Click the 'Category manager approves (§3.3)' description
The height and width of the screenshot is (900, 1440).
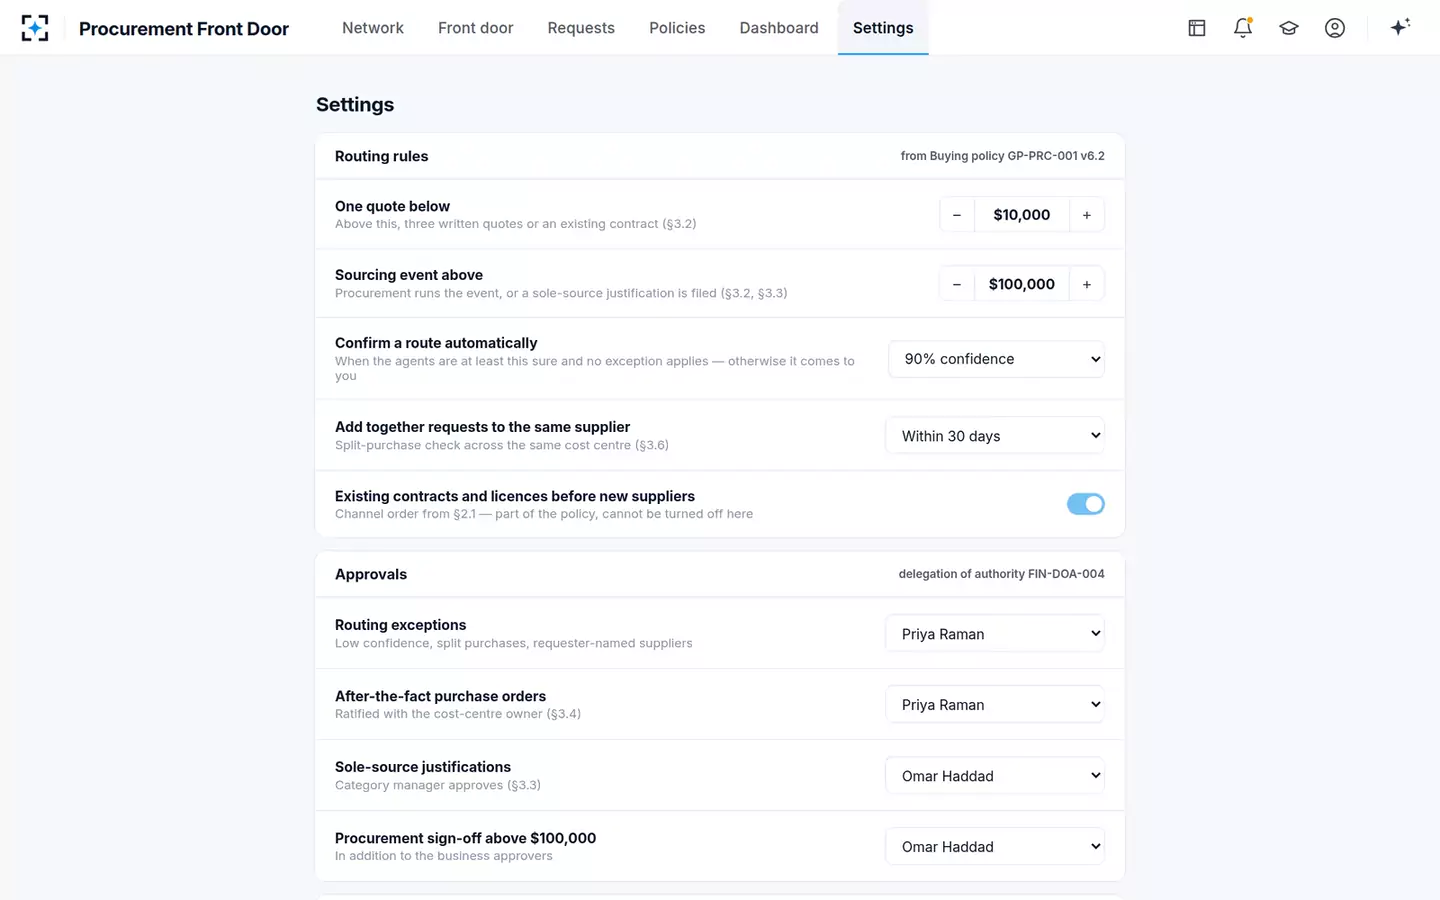pyautogui.click(x=438, y=785)
